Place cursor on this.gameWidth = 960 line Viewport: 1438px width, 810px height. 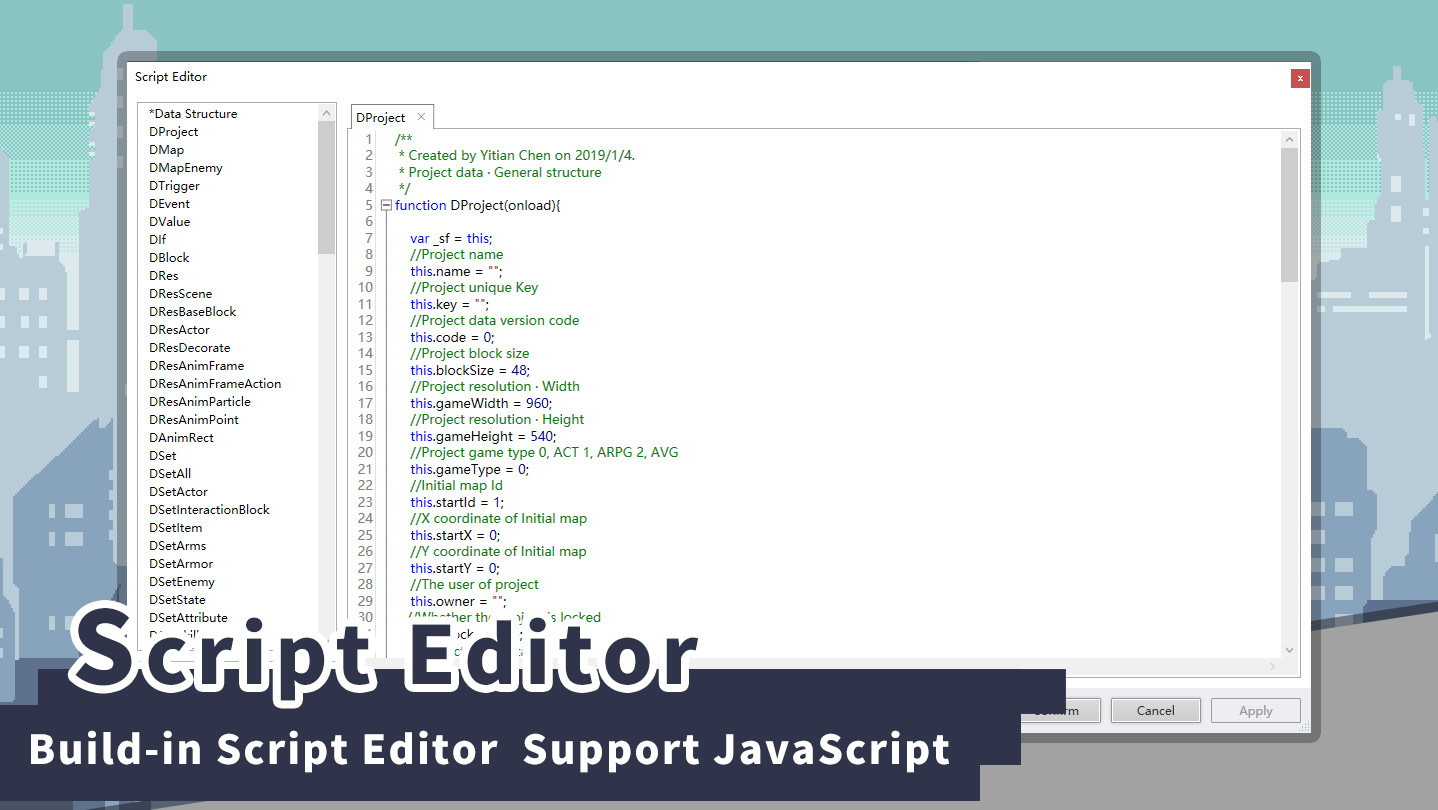click(481, 403)
